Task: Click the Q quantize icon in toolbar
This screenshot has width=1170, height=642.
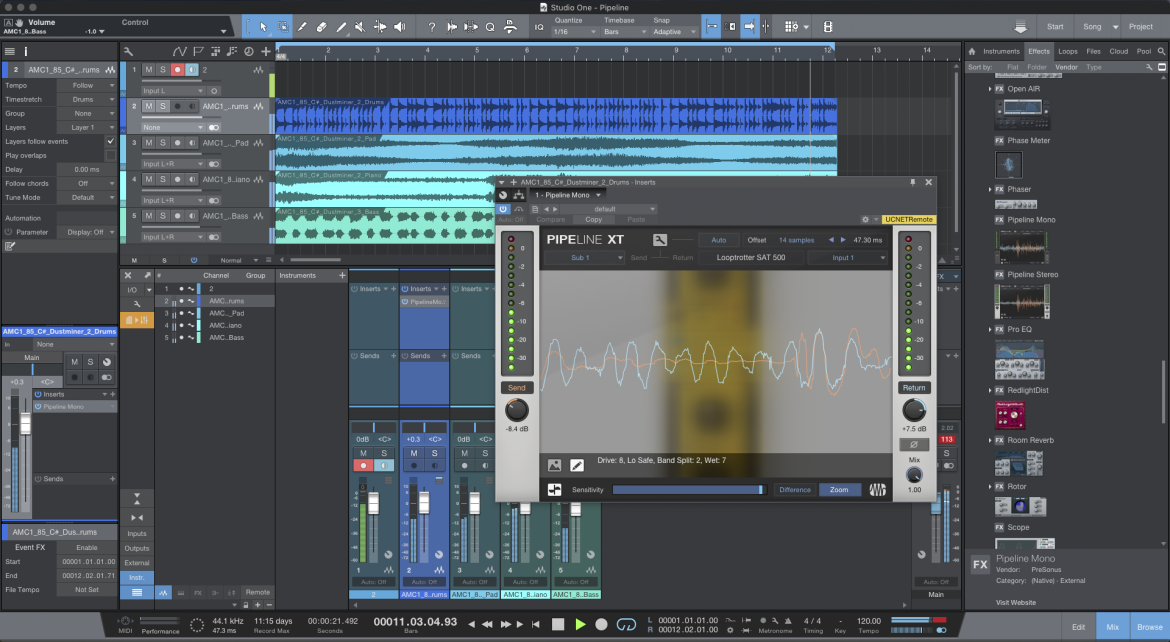Action: [x=490, y=27]
